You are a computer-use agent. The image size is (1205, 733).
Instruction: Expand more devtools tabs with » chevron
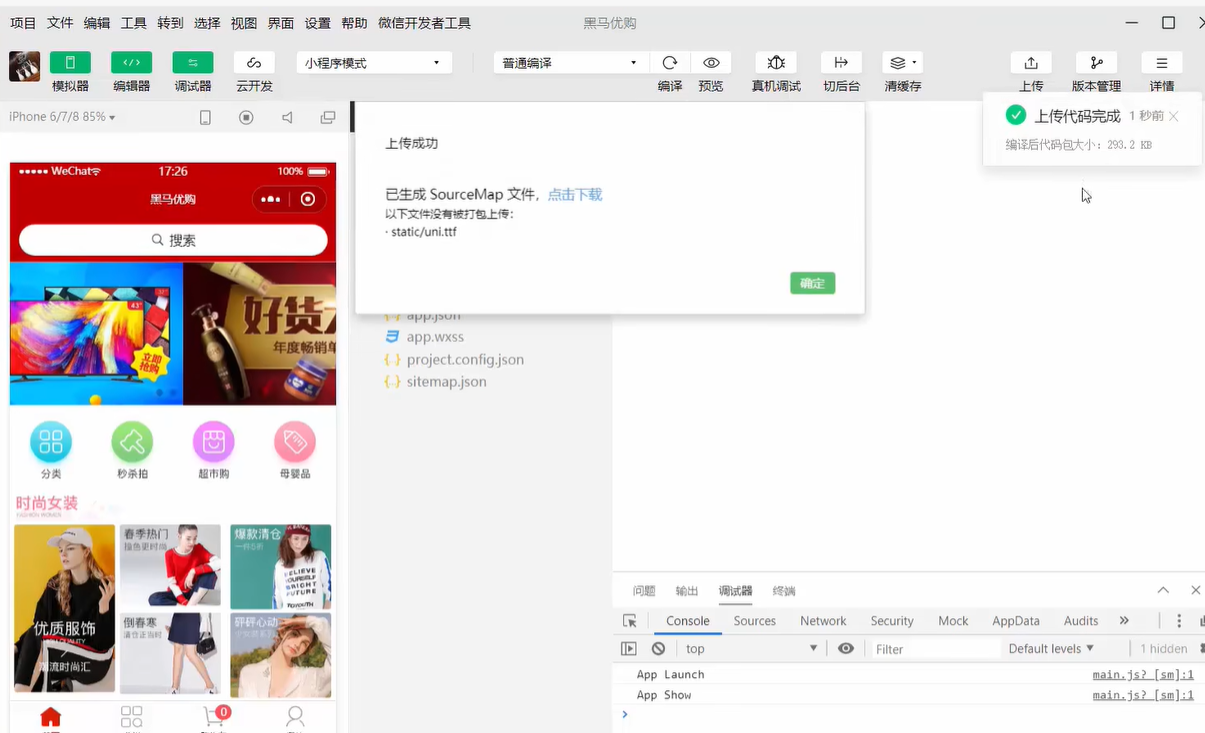click(x=1124, y=621)
